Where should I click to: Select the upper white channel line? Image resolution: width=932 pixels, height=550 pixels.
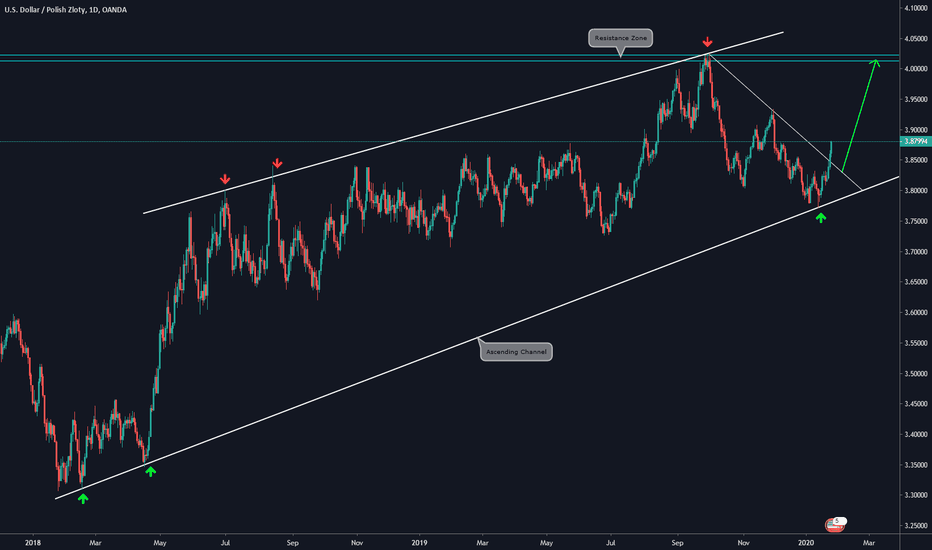(464, 122)
